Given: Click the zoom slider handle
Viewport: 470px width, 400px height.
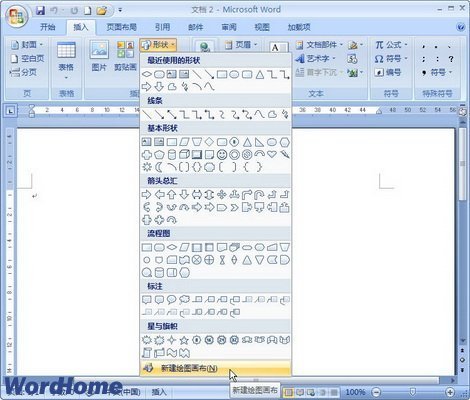Looking at the screenshot, I should pyautogui.click(x=412, y=392).
